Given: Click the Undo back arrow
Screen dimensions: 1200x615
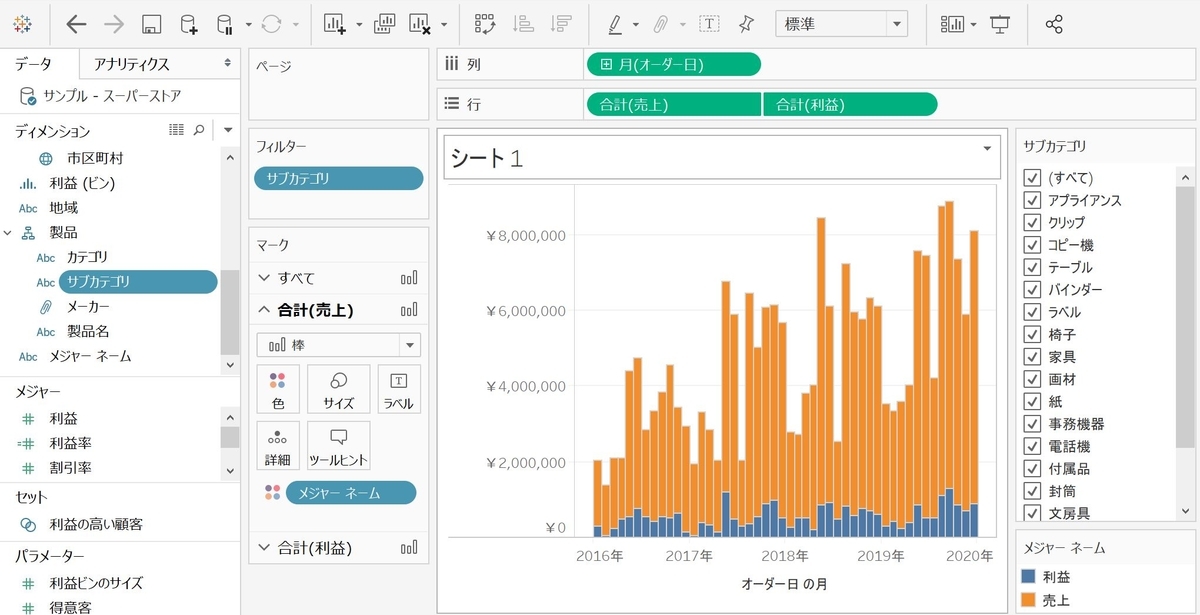Looking at the screenshot, I should pos(76,23).
